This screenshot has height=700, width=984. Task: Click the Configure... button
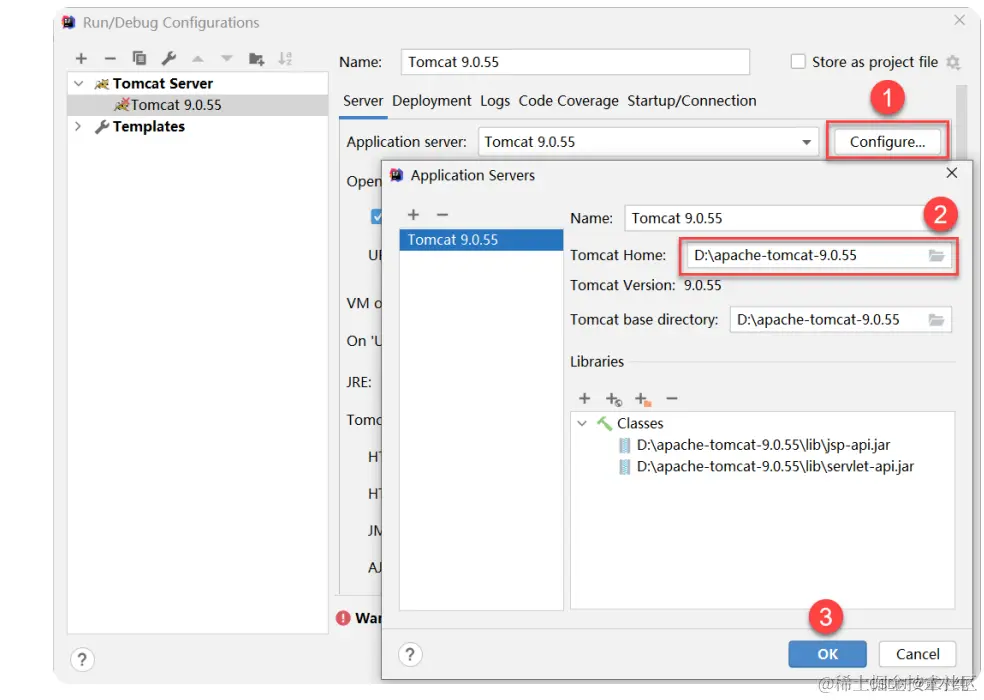[x=887, y=142]
